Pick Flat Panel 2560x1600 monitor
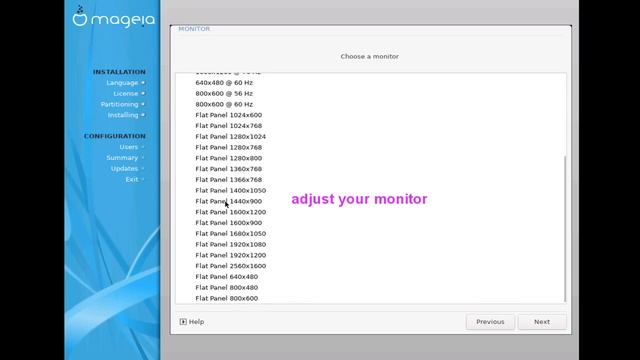Viewport: 640px width, 360px height. pyautogui.click(x=231, y=266)
